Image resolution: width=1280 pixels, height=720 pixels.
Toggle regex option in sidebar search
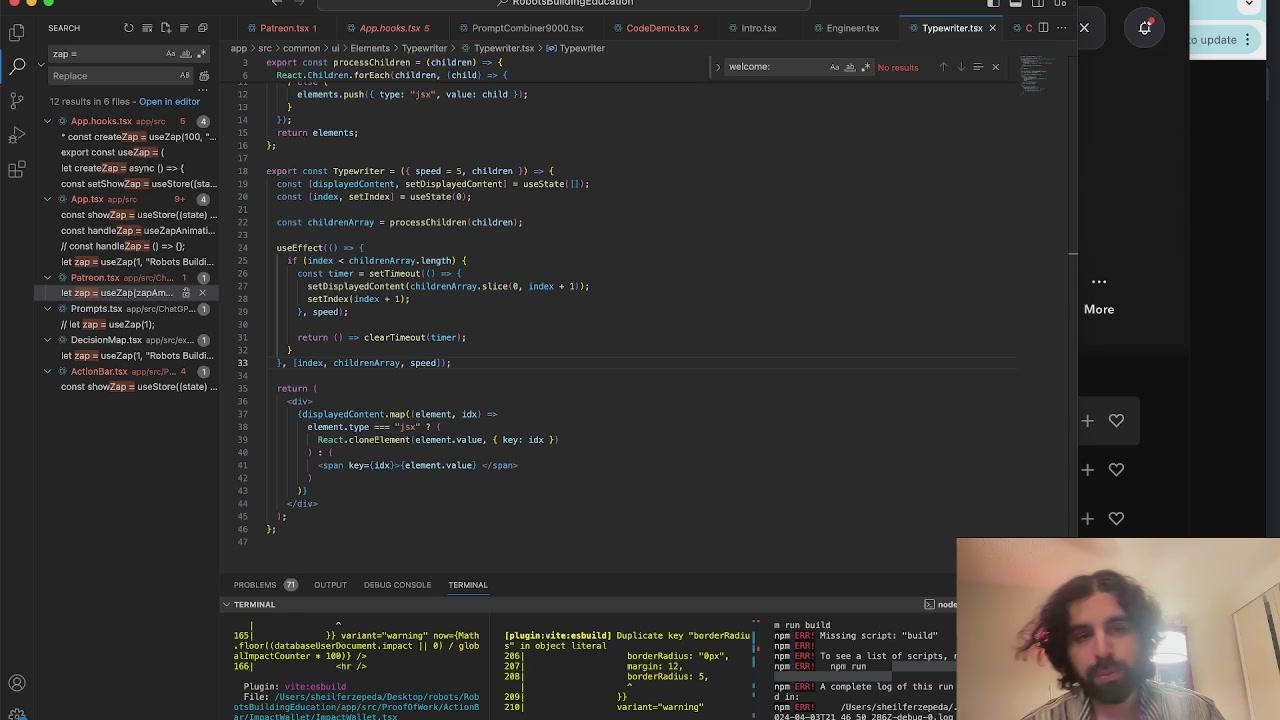[200, 54]
